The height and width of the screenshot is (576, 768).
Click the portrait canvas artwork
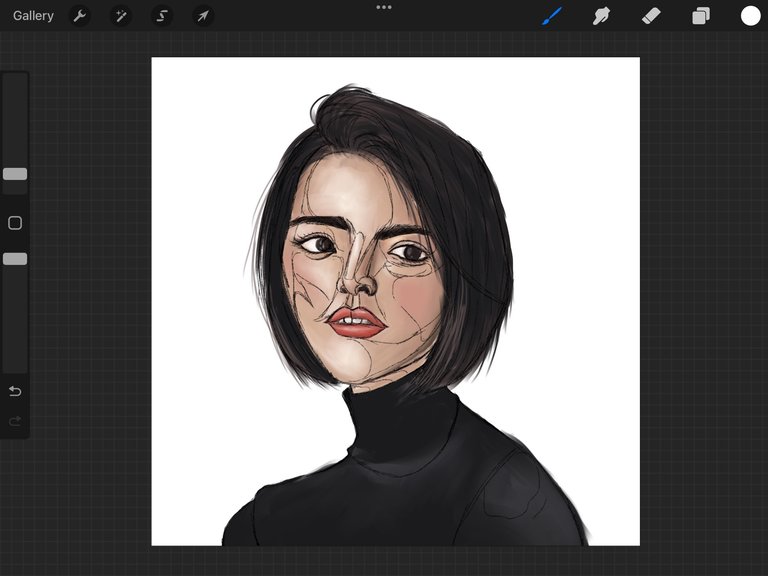(396, 301)
